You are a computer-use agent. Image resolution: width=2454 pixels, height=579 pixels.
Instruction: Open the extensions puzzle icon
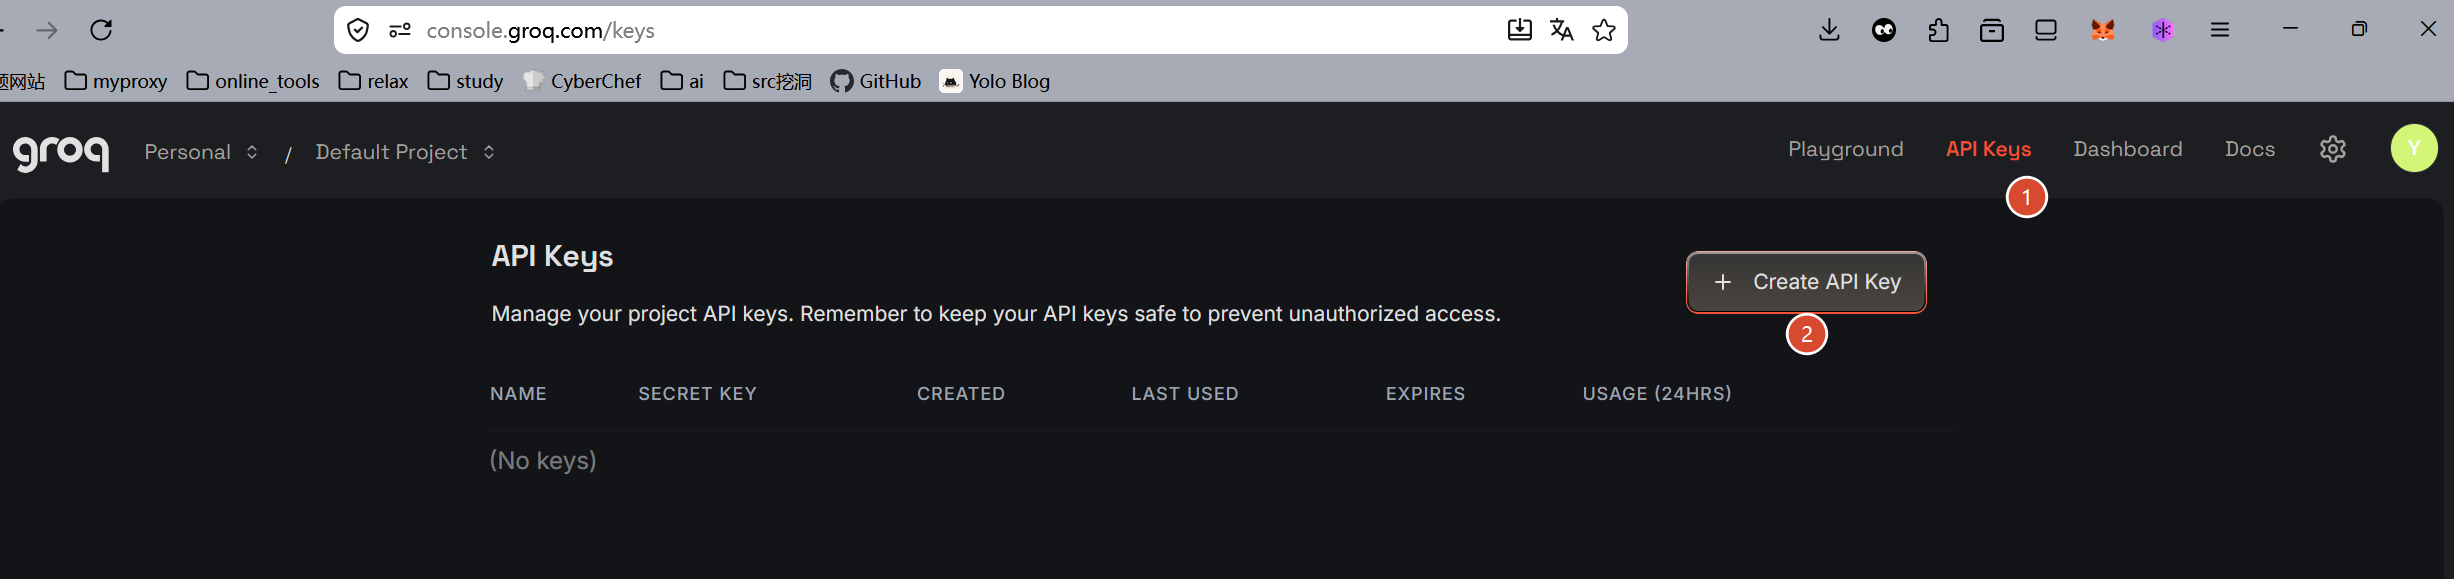tap(1938, 30)
